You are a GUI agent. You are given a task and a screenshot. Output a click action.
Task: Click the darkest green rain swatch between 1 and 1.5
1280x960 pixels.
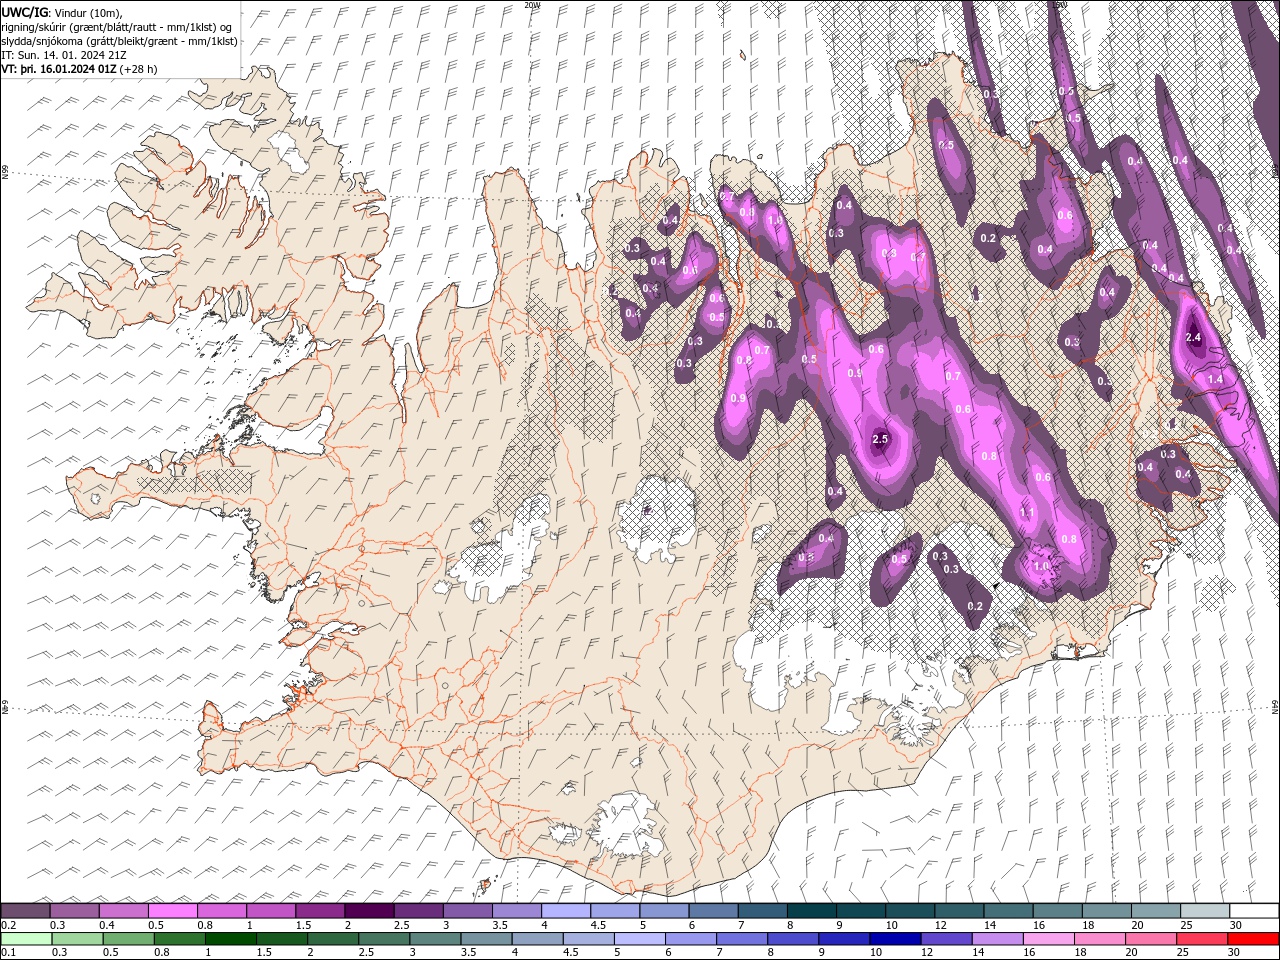(x=231, y=939)
